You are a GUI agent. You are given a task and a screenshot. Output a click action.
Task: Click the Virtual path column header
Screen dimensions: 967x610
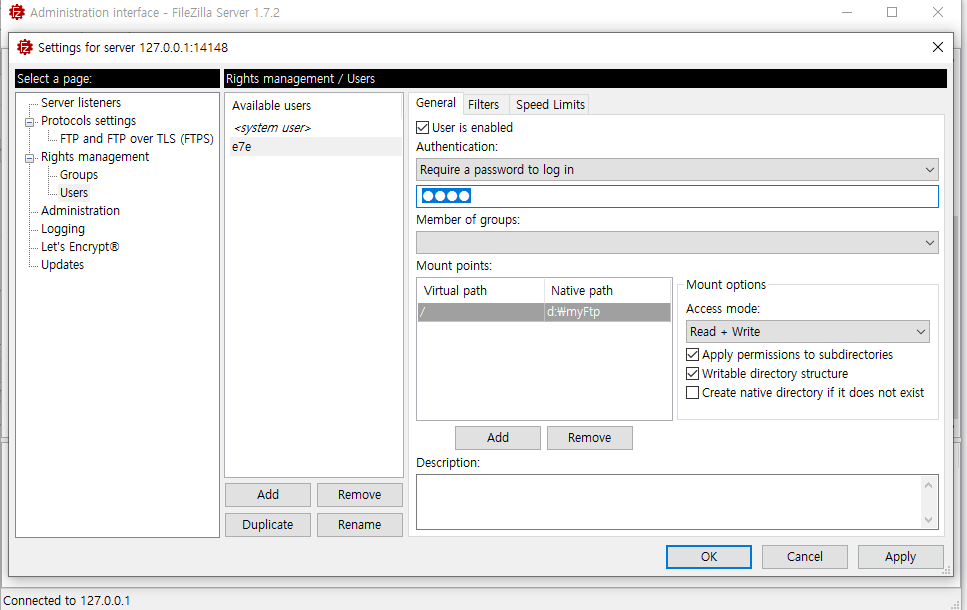pyautogui.click(x=481, y=291)
